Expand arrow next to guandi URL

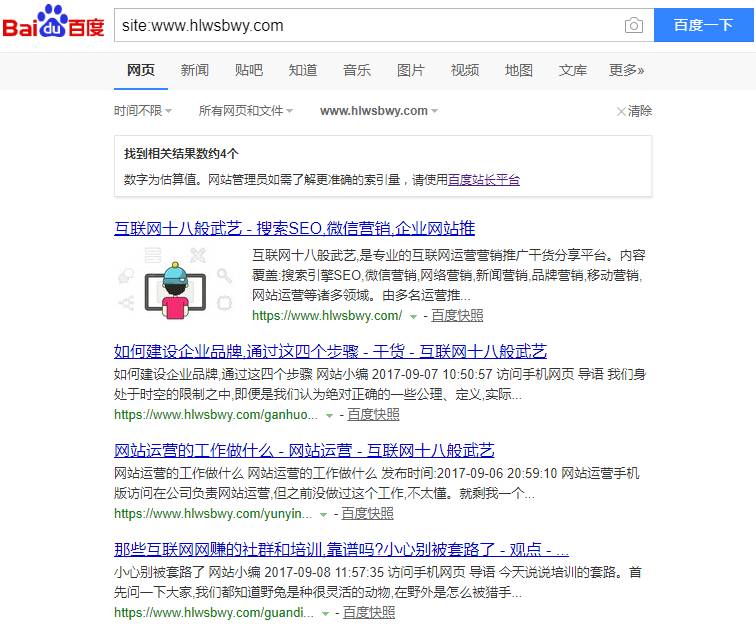coord(325,614)
